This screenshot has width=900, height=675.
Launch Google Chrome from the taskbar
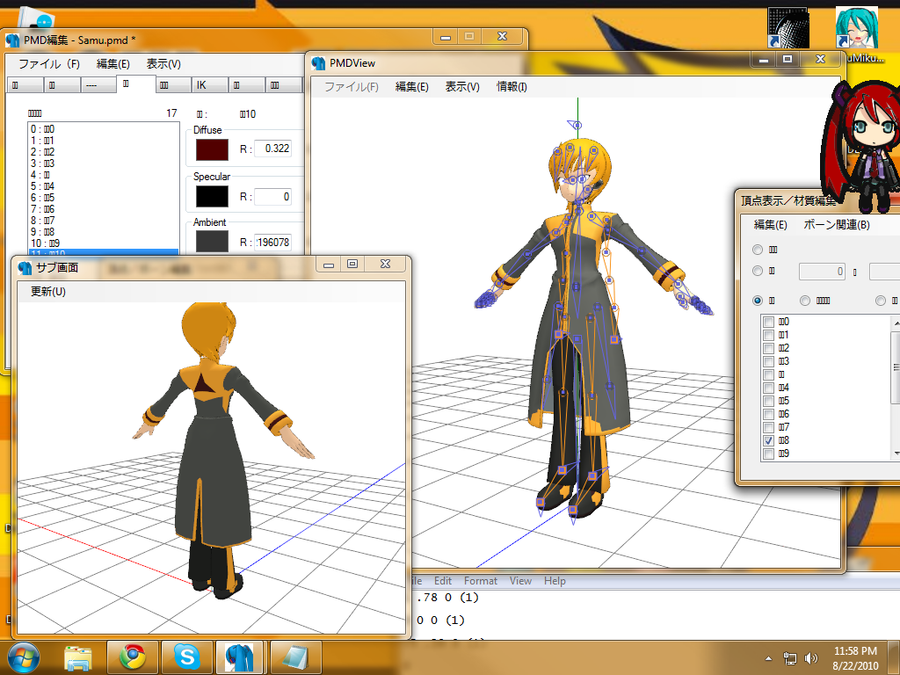click(x=133, y=658)
